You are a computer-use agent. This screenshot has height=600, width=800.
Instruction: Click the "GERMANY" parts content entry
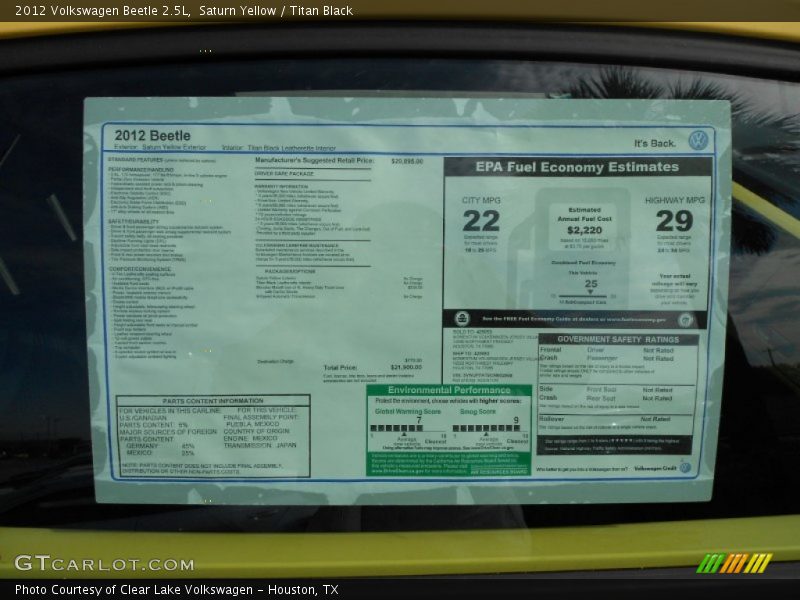pyautogui.click(x=142, y=446)
